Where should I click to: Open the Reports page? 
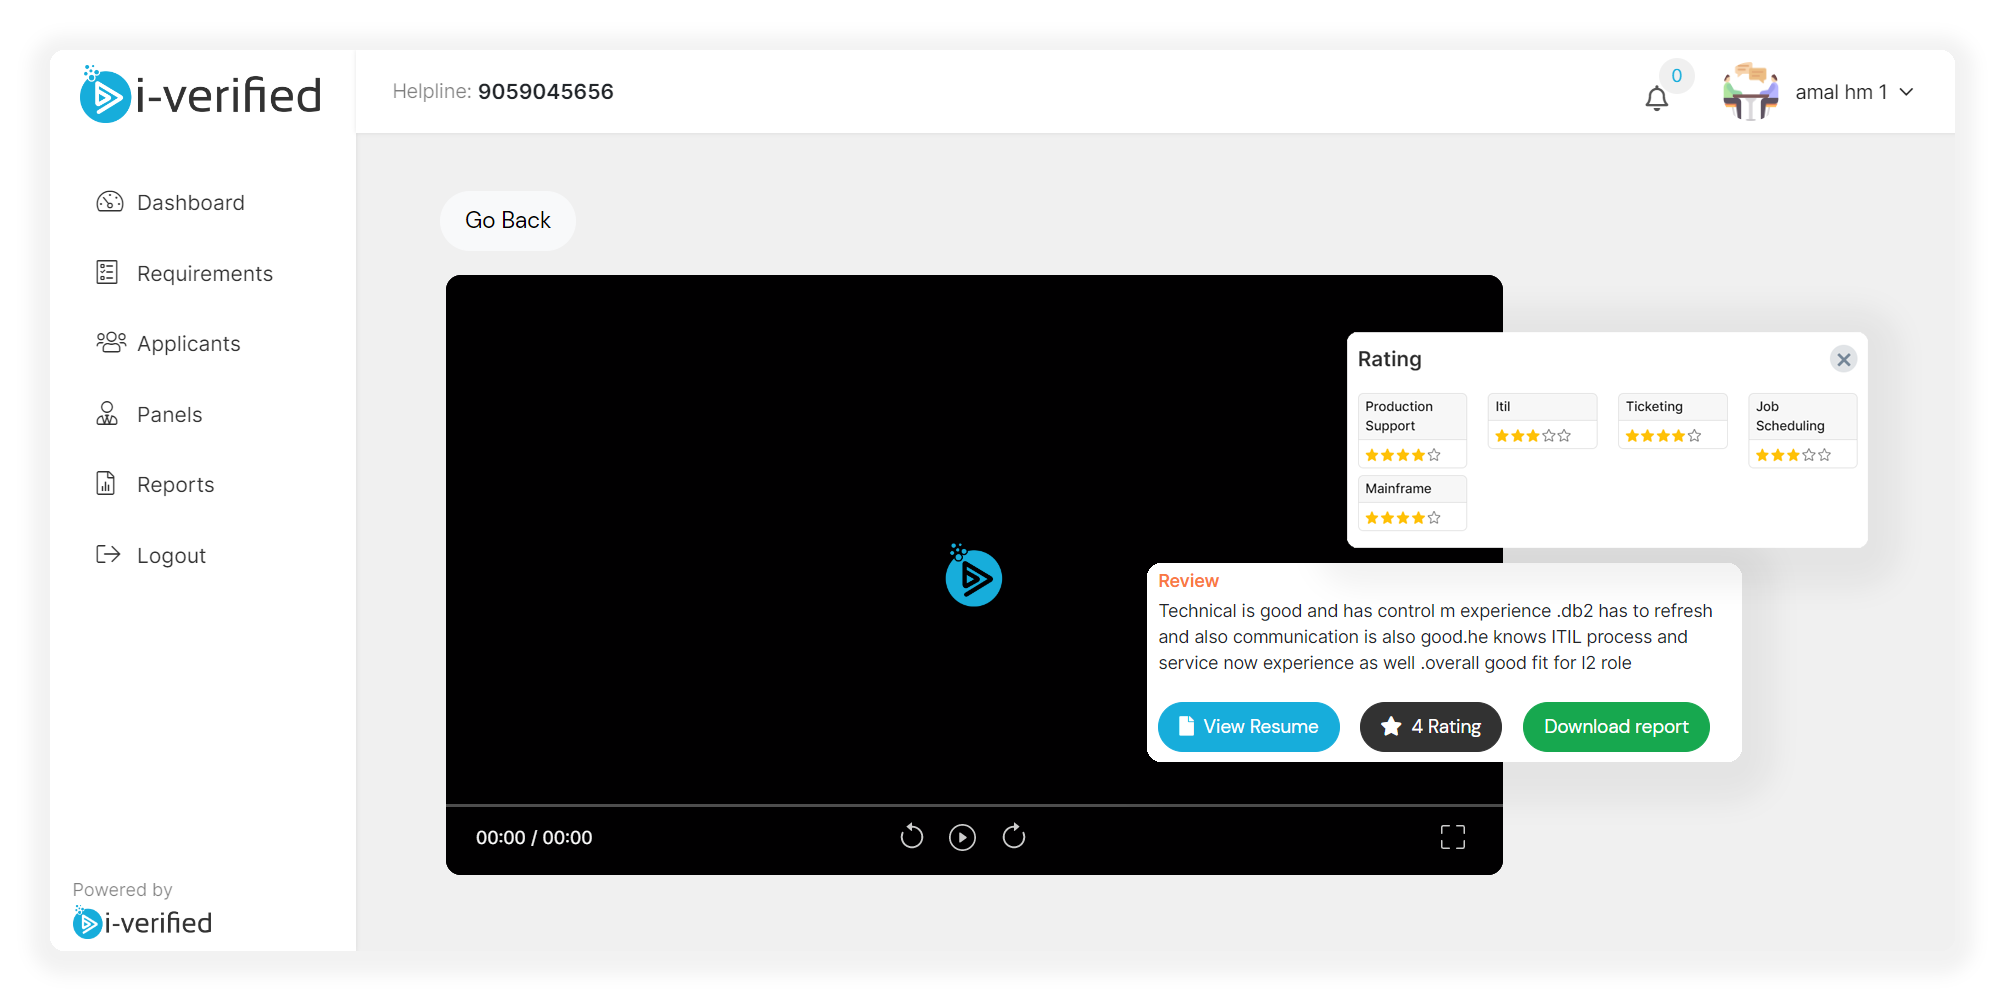pos(175,485)
